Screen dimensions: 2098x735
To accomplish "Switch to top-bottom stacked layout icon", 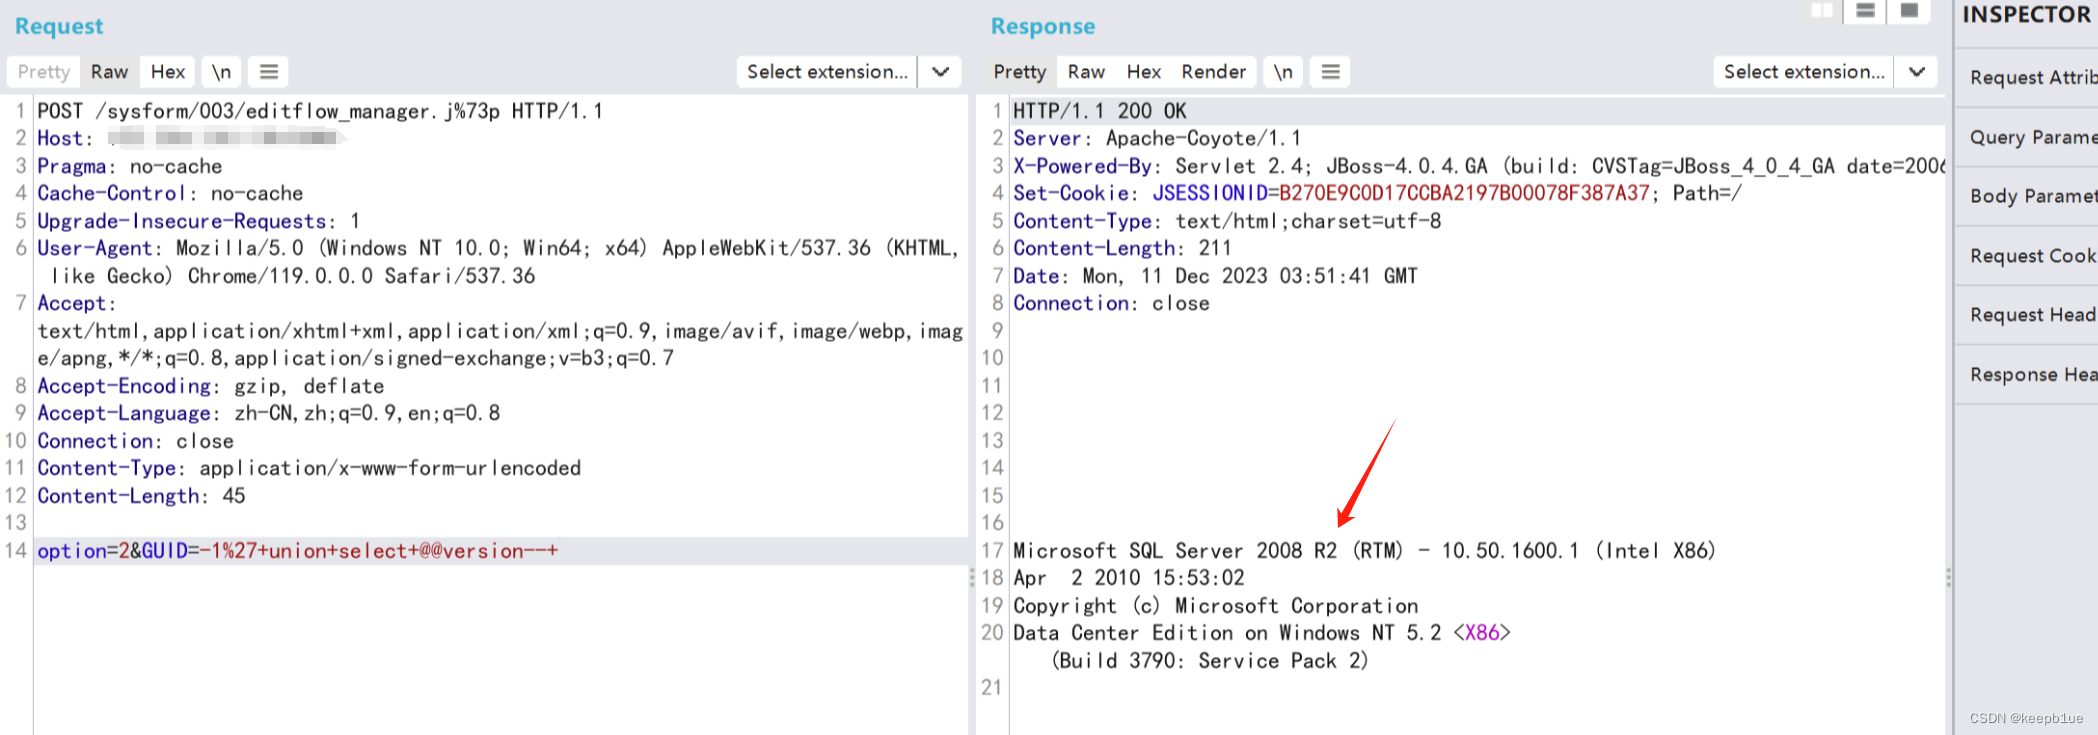I will coord(1865,11).
